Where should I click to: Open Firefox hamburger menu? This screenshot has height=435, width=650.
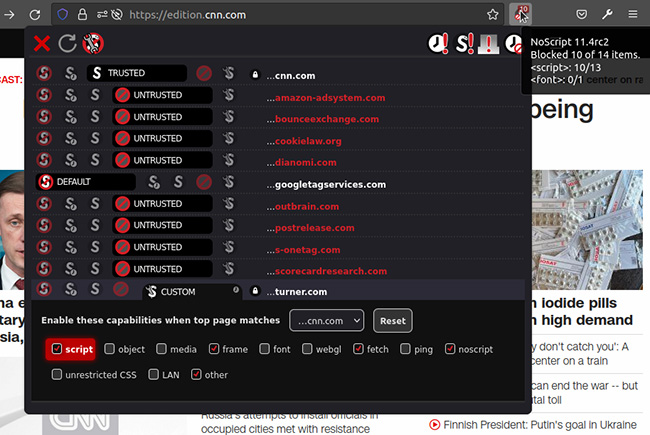633,15
